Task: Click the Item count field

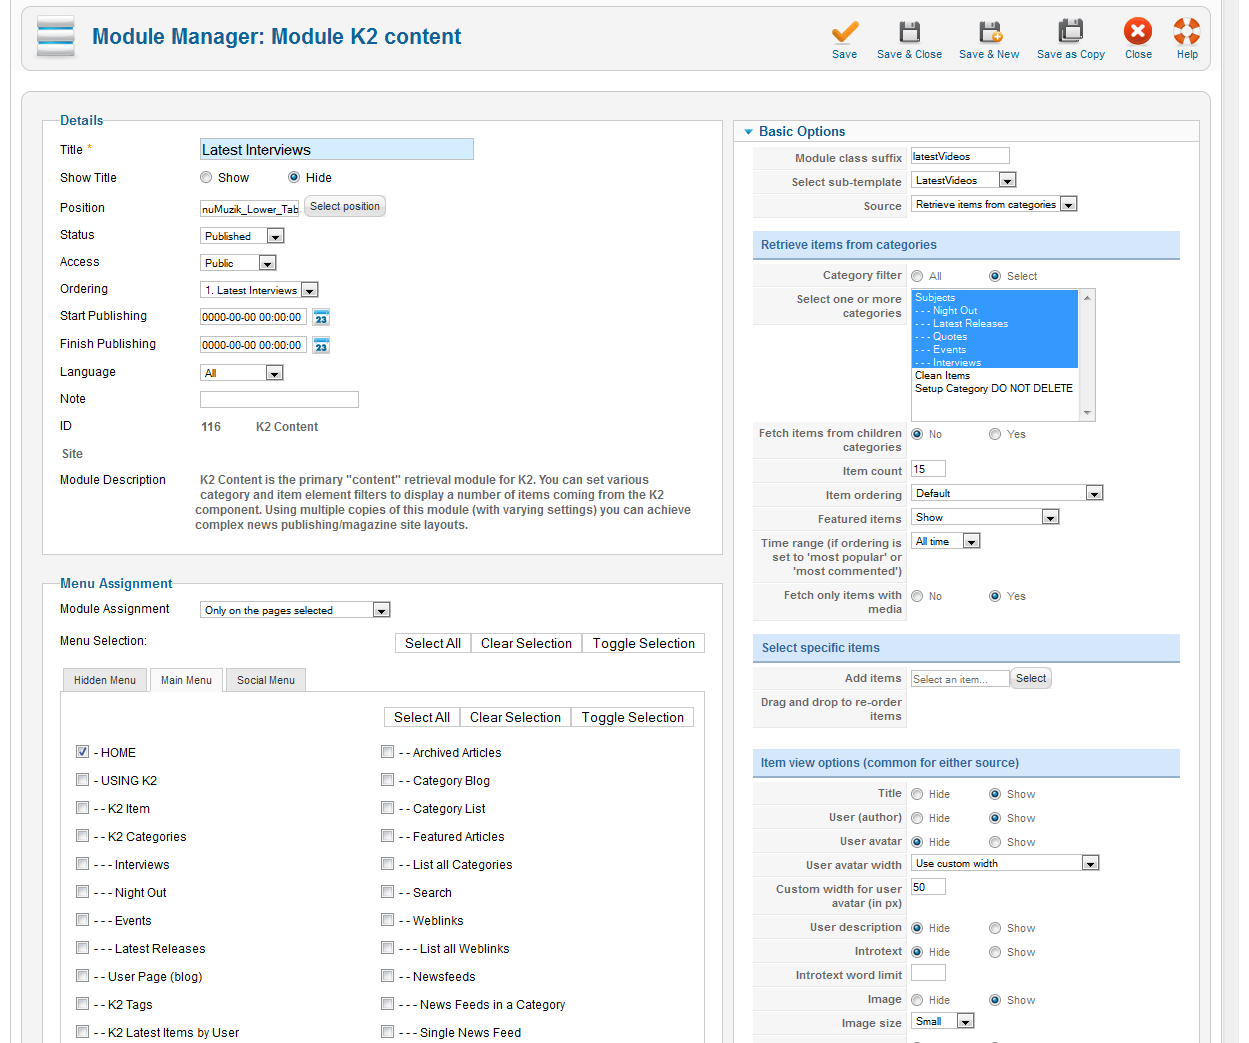Action: tap(928, 469)
